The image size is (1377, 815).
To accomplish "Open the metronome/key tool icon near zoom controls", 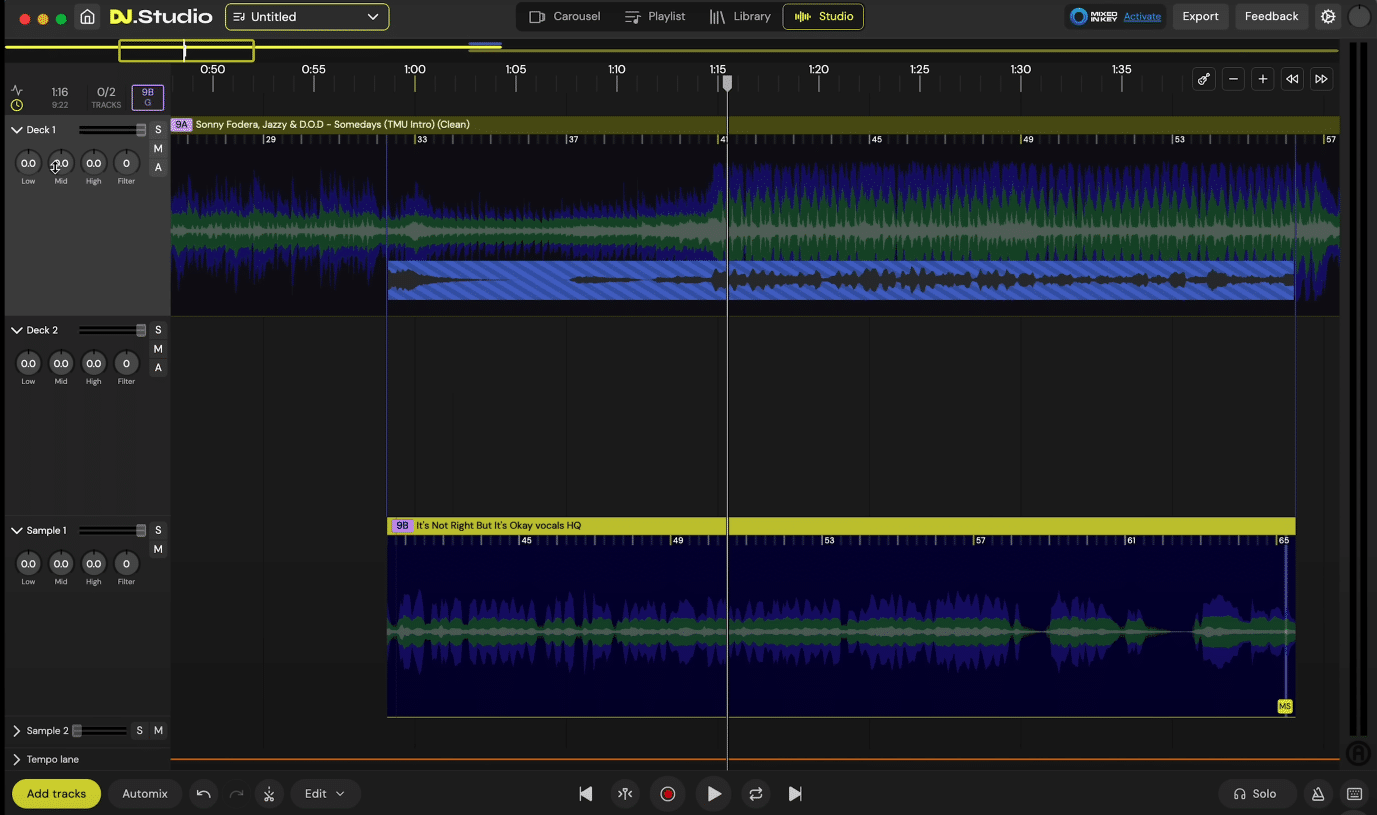I will (1203, 79).
